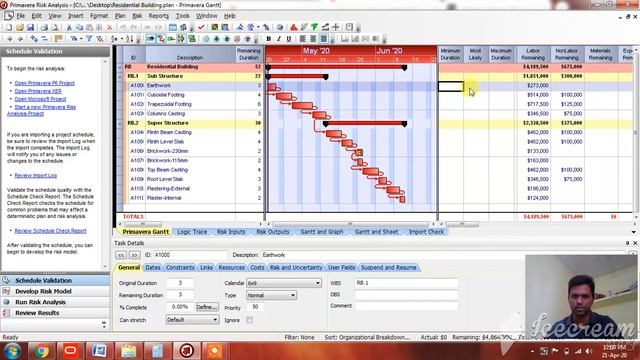
Task: Click the Italic I formatting icon
Action: (279, 39)
